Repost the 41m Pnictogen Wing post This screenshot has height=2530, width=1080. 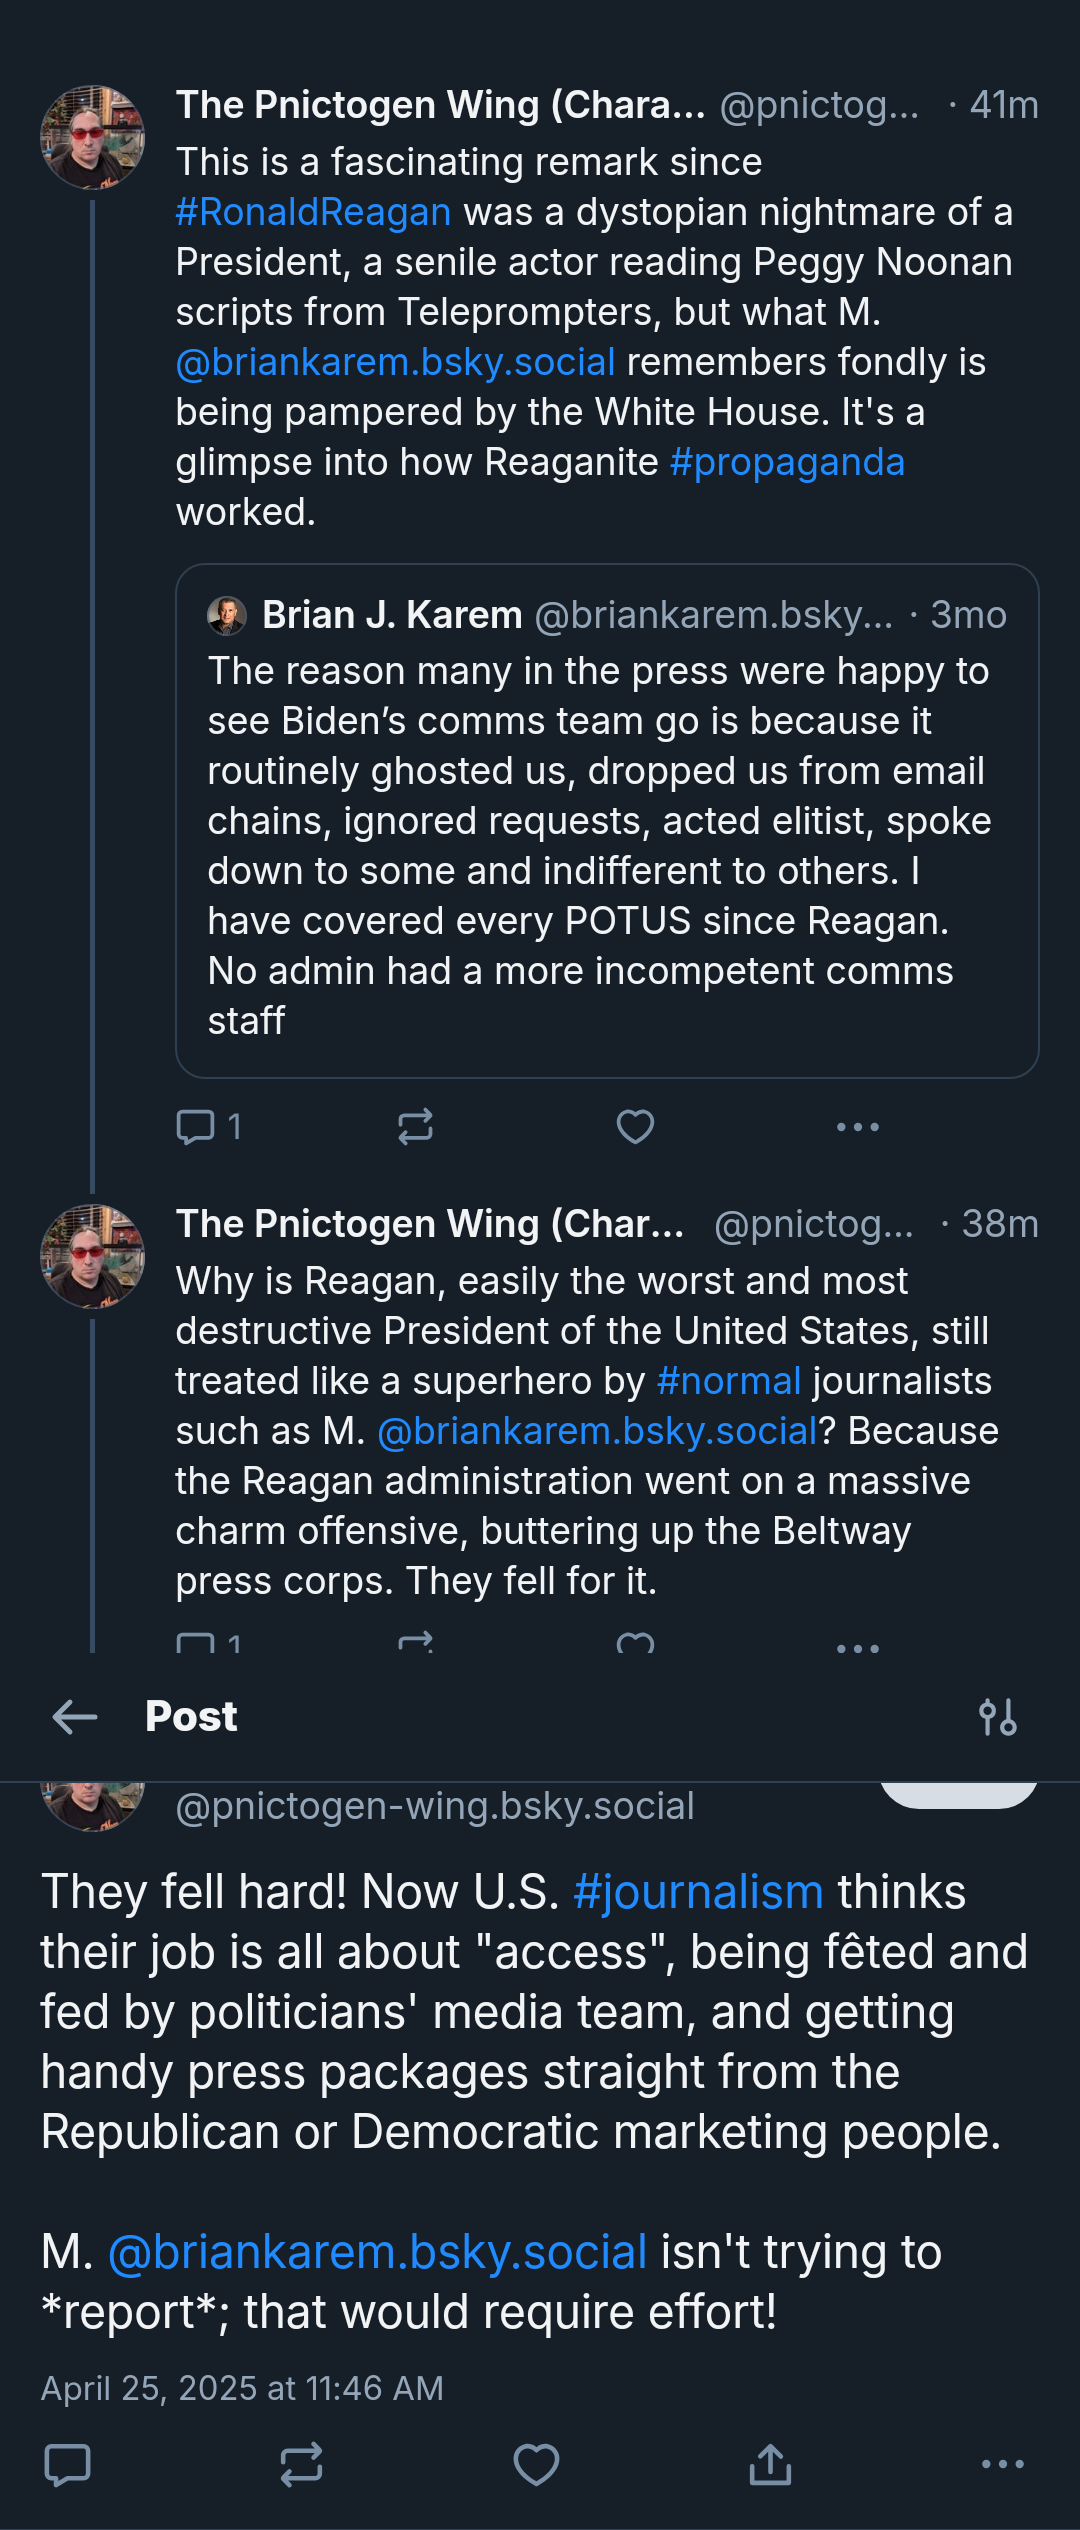coord(415,1127)
